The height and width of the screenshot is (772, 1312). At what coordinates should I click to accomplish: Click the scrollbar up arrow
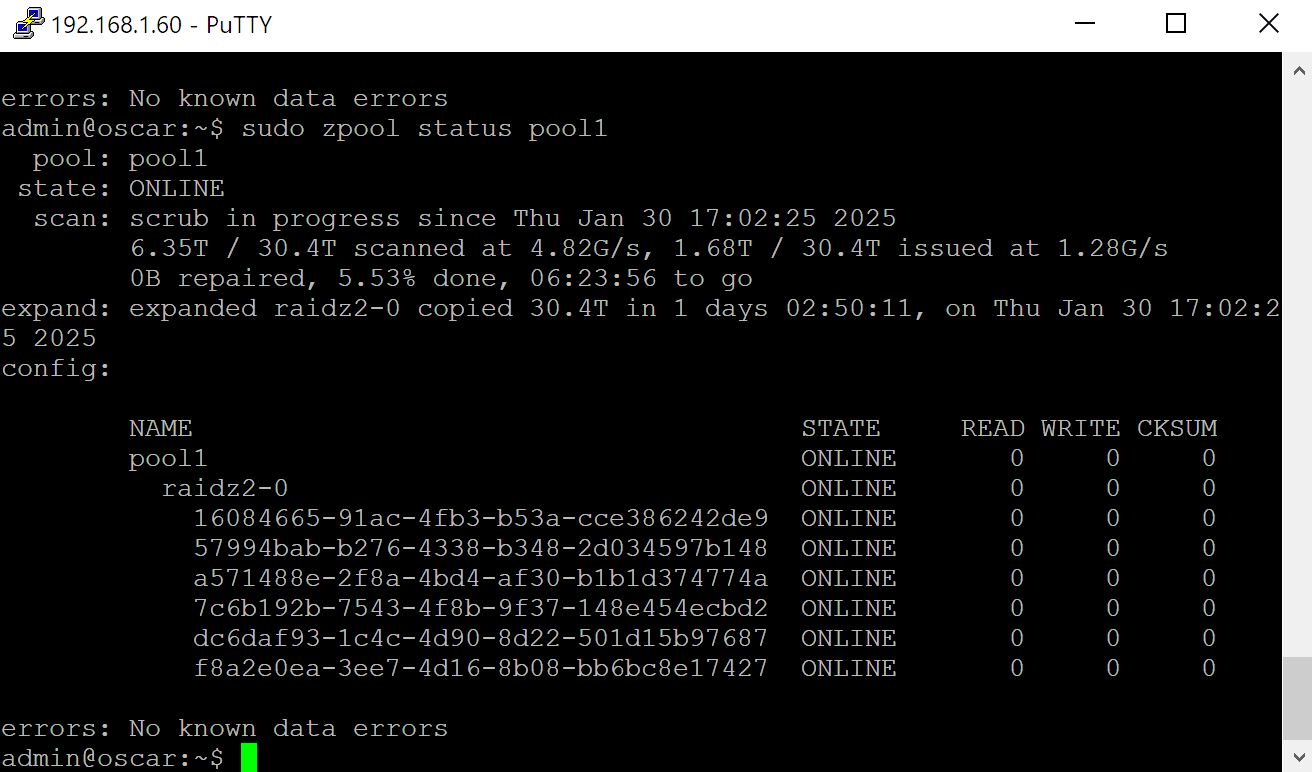pos(1297,70)
